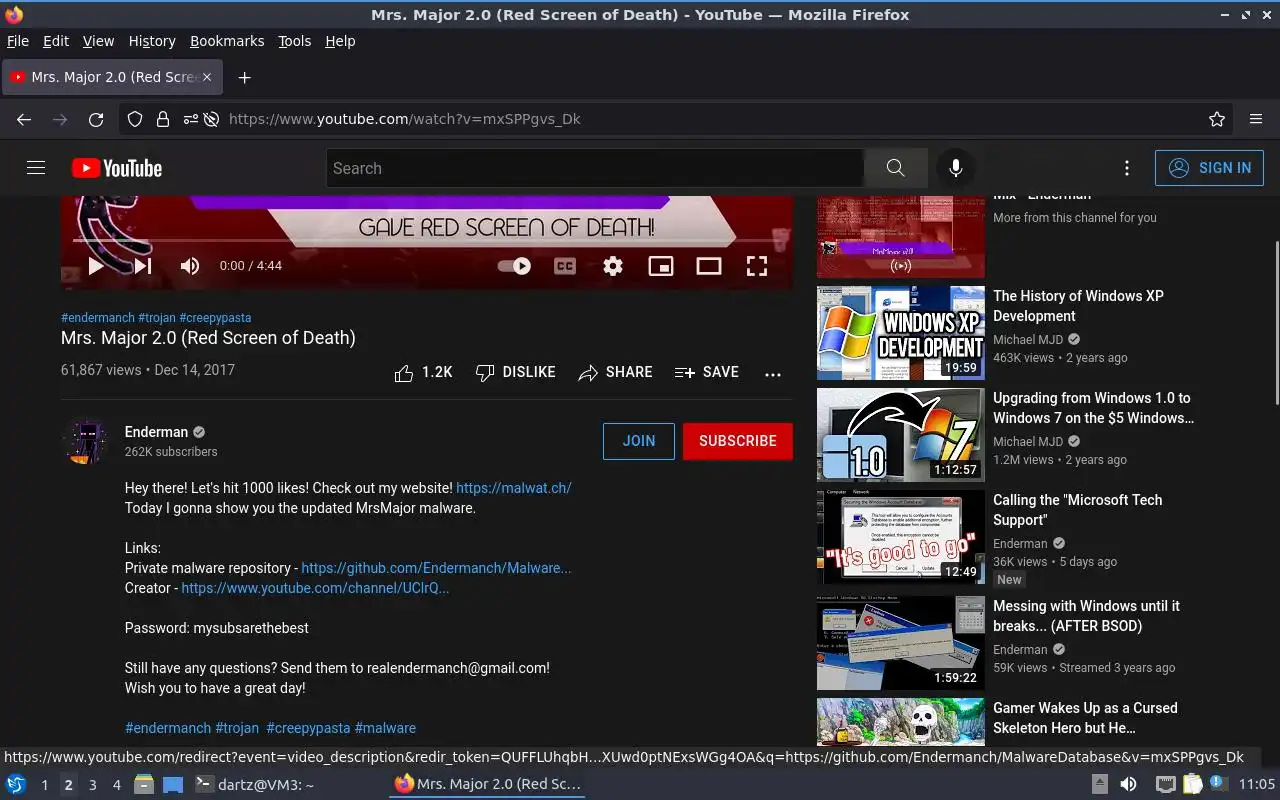
Task: Open YouTube settings three-dot menu
Action: point(1127,168)
